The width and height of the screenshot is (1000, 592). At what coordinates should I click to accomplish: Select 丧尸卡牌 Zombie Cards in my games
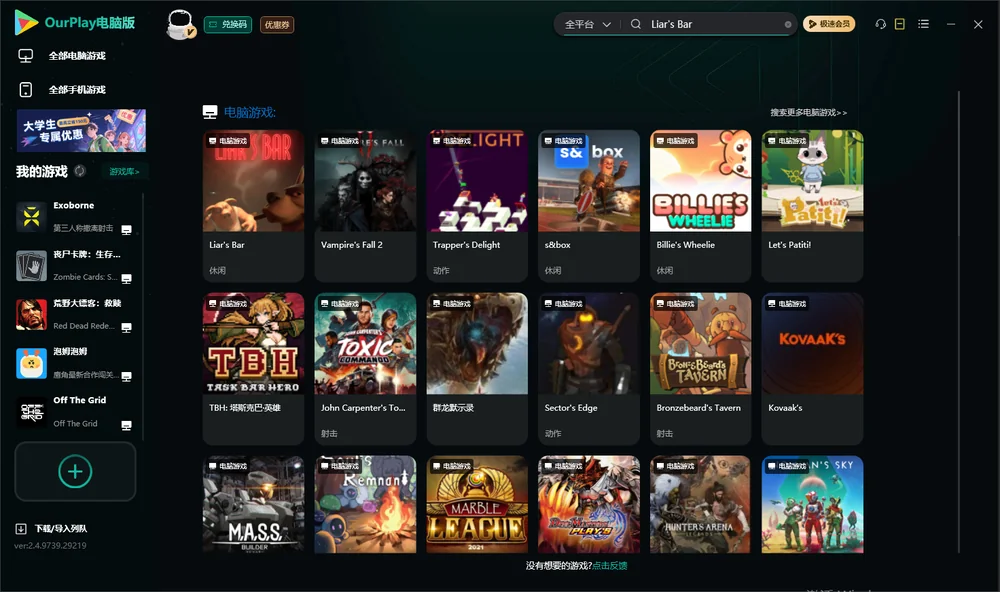75,265
